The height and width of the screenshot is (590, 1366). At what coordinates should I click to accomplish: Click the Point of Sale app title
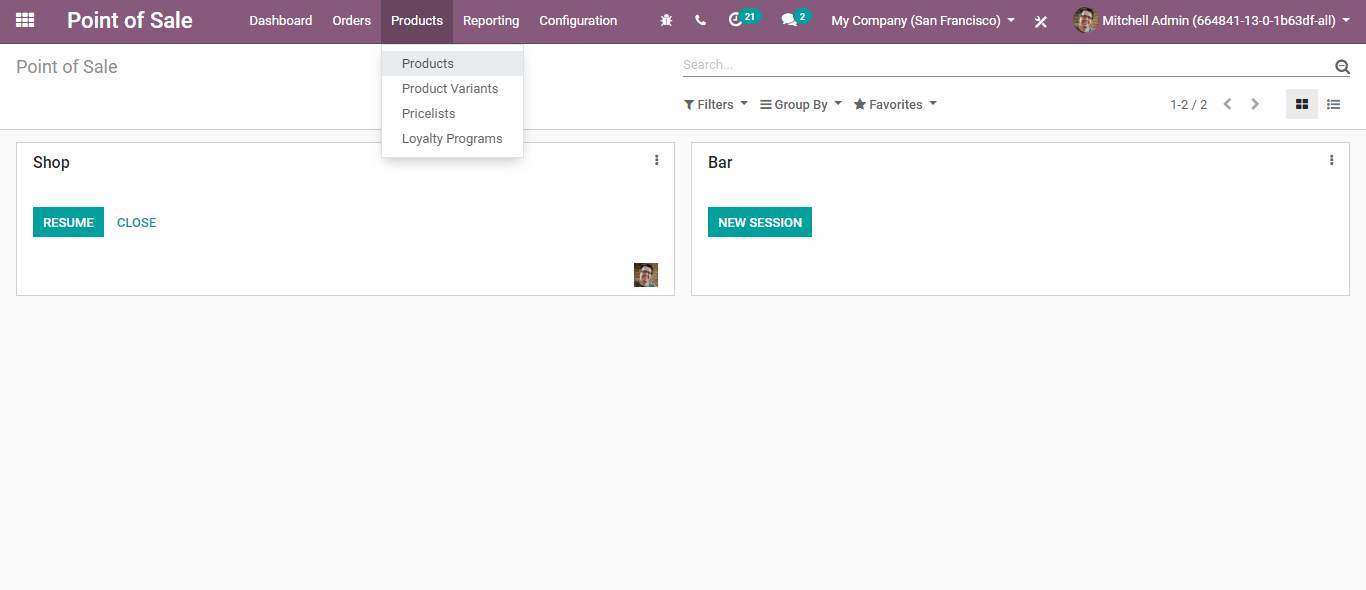click(130, 20)
